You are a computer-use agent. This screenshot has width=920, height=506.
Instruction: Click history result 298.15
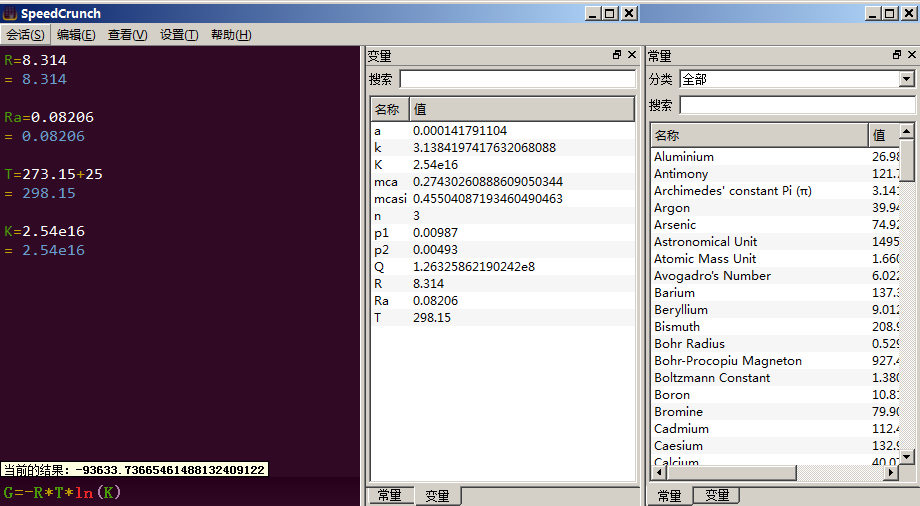(x=49, y=193)
